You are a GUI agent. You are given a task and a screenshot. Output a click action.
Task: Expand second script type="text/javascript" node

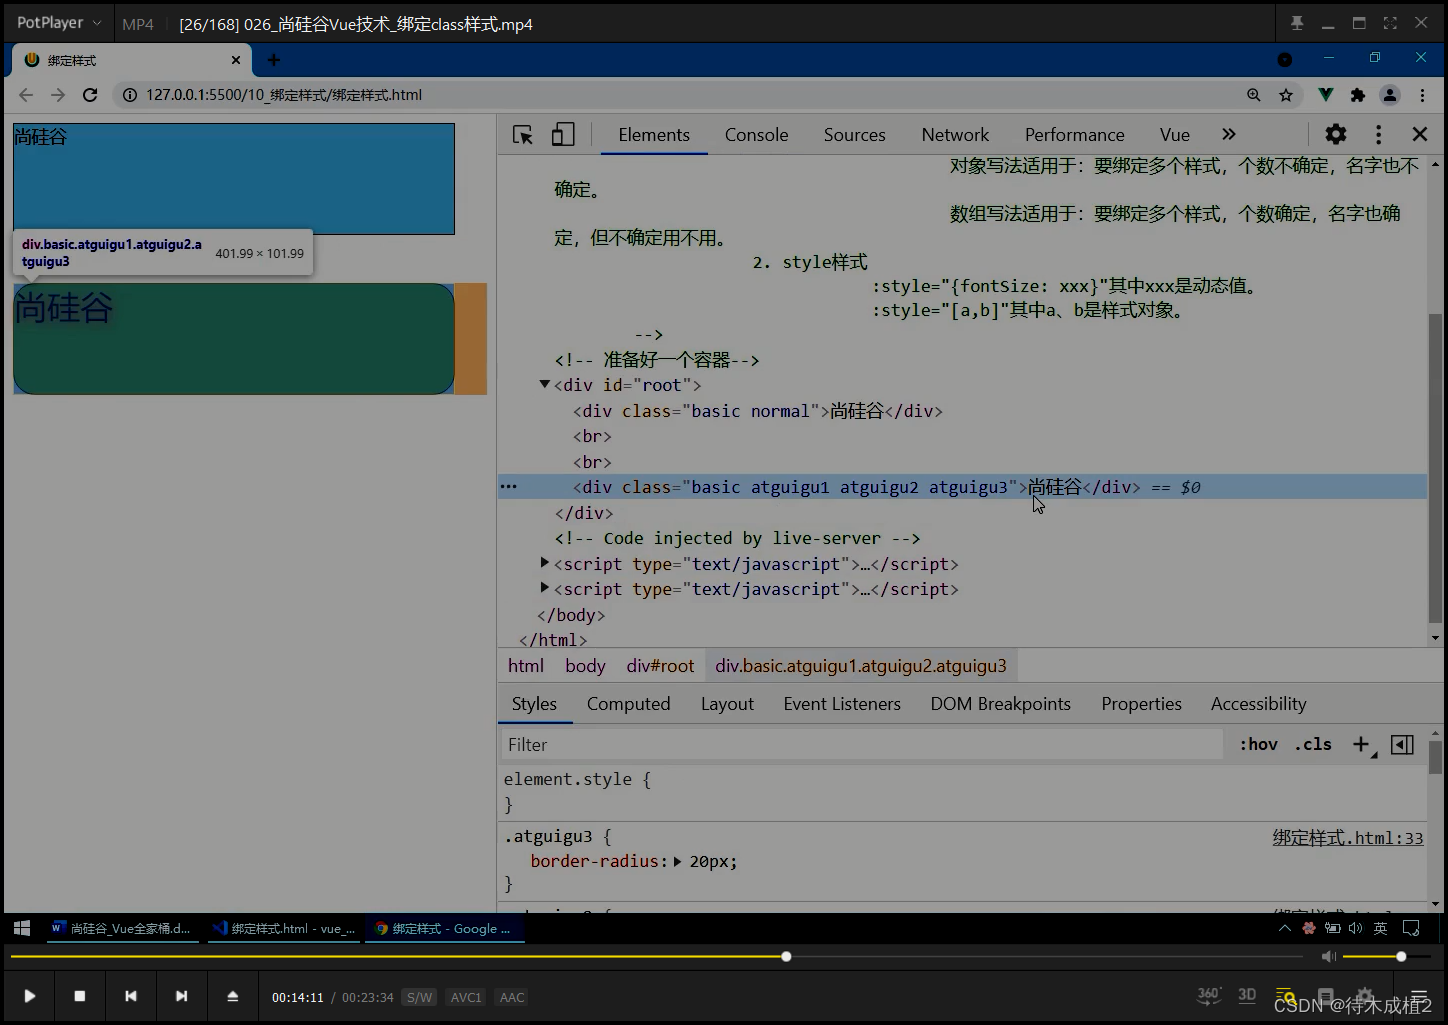pos(544,588)
